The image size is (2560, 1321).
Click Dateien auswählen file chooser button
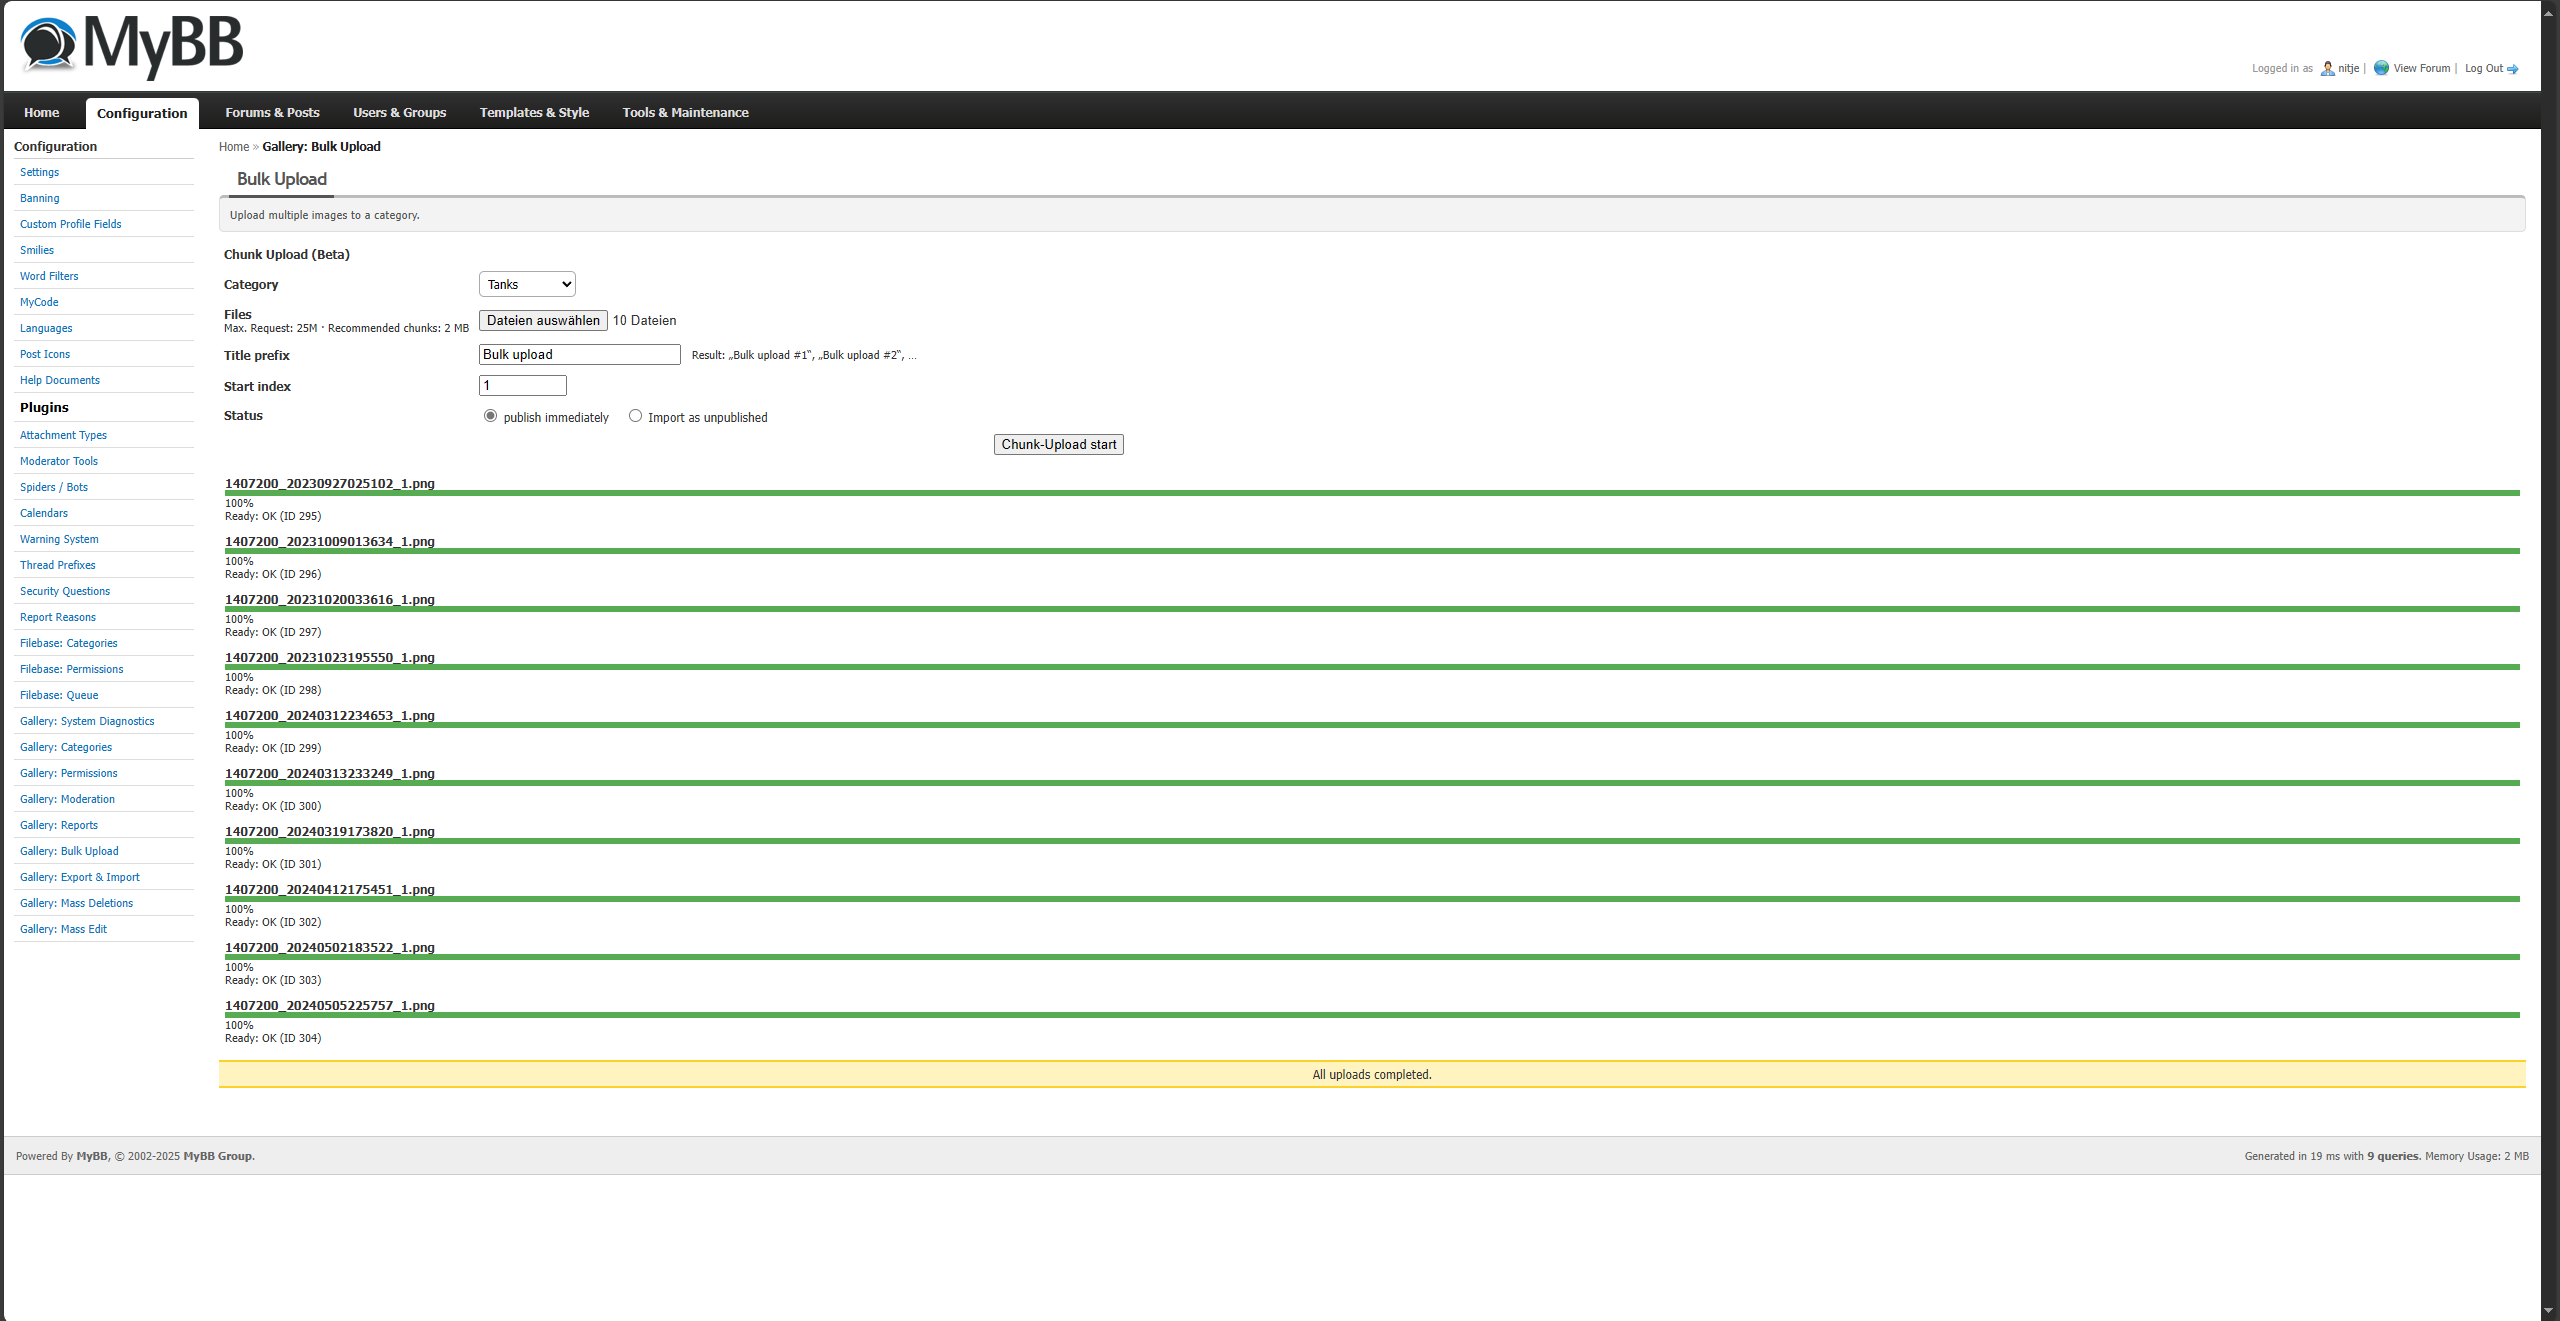pyautogui.click(x=543, y=321)
